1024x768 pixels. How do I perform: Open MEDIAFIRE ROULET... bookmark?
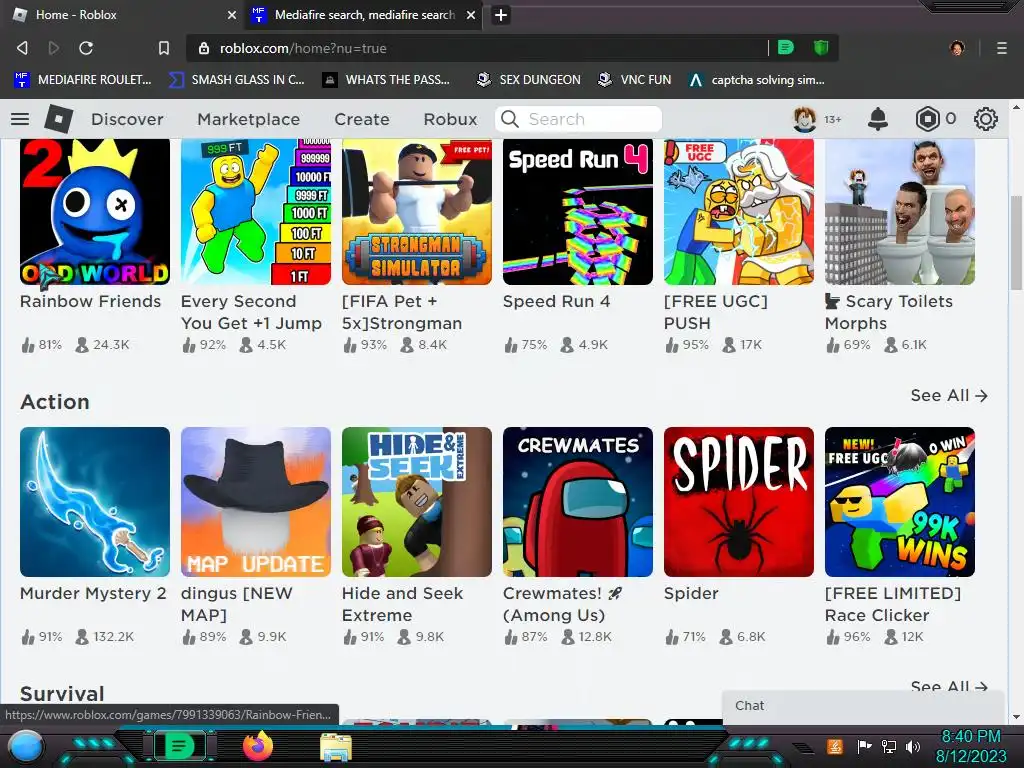click(82, 80)
